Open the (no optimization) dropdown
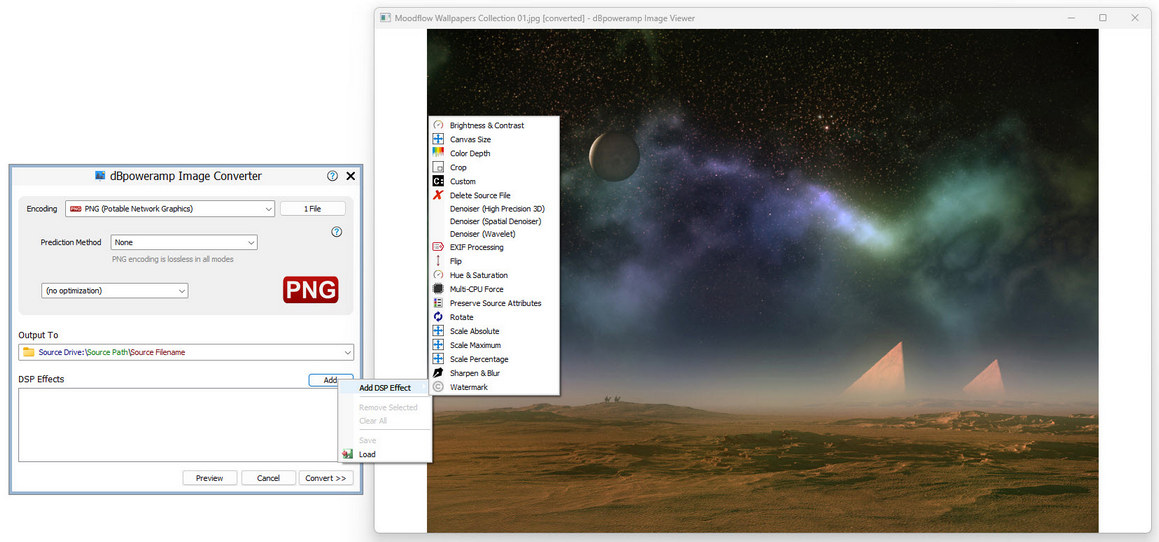Viewport: 1159px width, 542px height. click(115, 291)
